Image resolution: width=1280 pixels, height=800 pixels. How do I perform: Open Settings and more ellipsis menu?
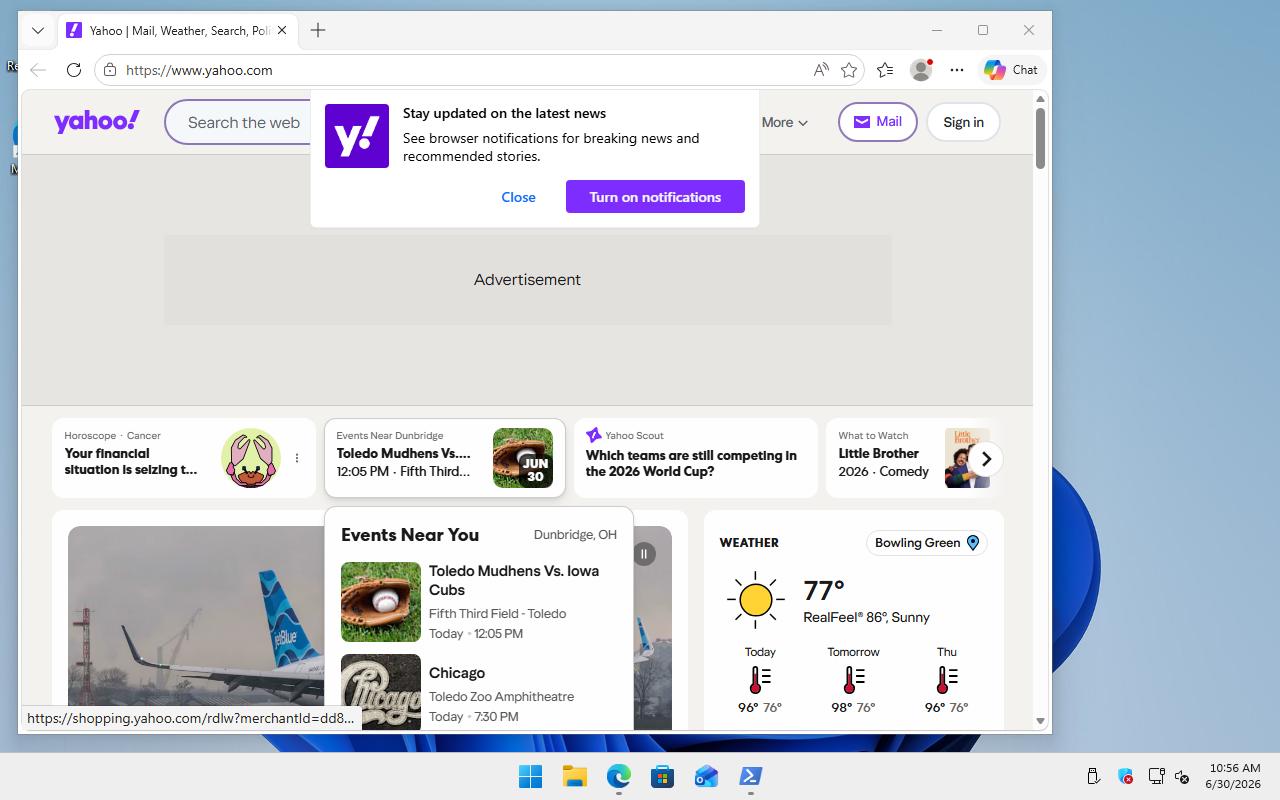[x=957, y=70]
